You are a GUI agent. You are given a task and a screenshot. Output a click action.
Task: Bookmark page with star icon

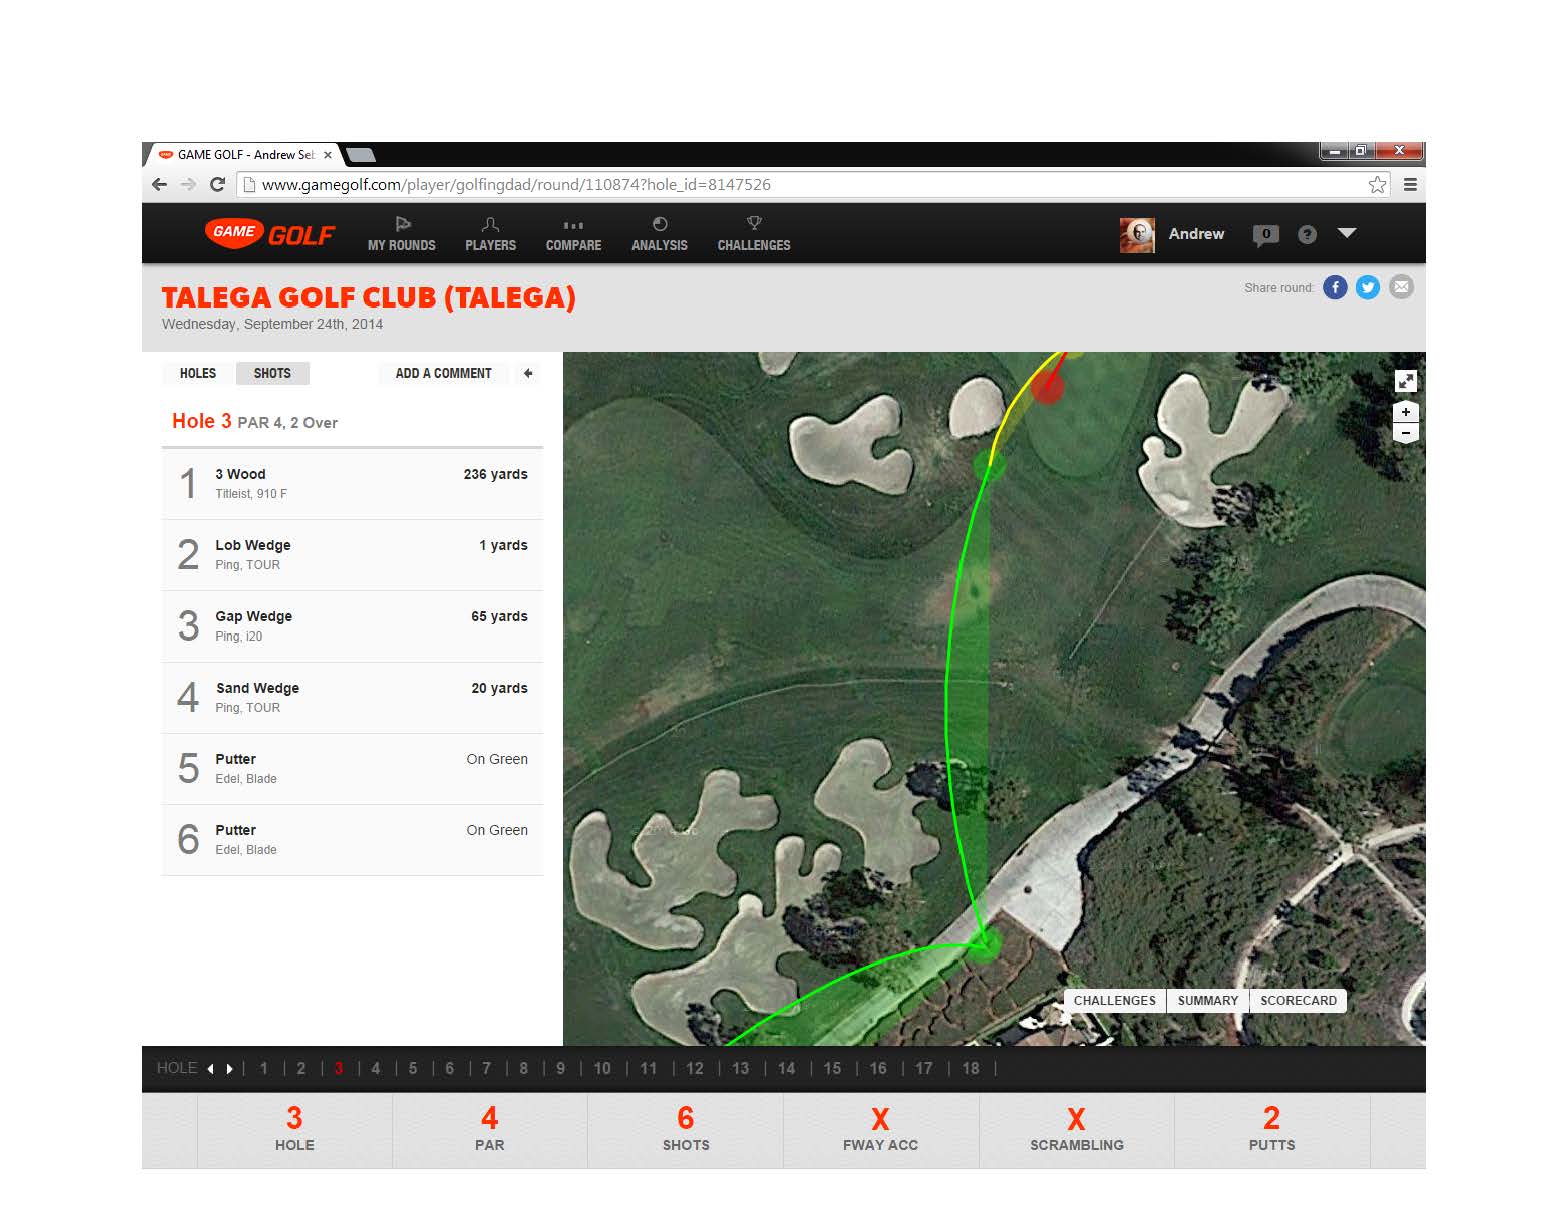pyautogui.click(x=1377, y=185)
